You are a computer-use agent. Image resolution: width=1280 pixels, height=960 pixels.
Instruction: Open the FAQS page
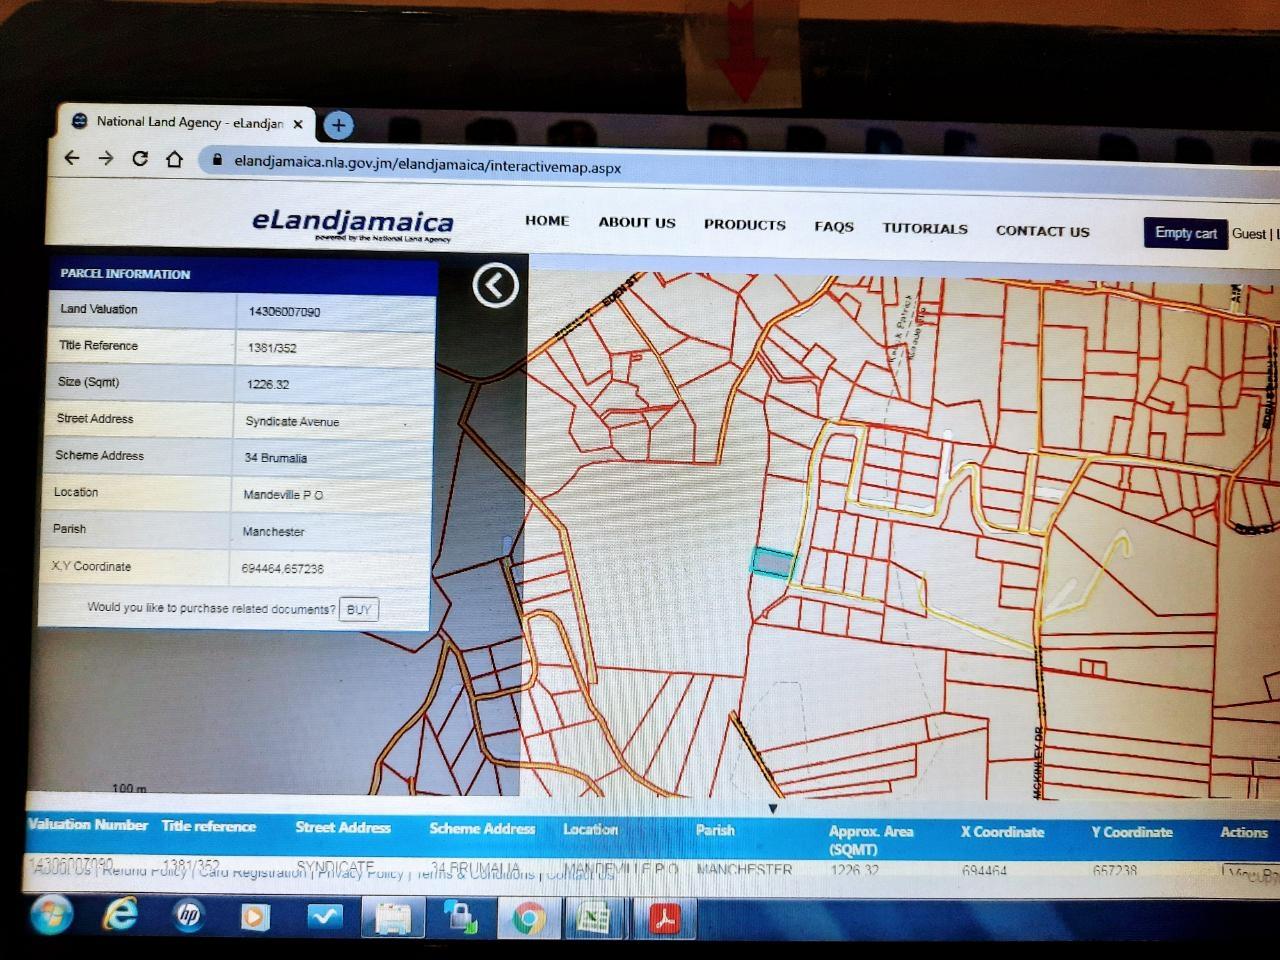[833, 227]
